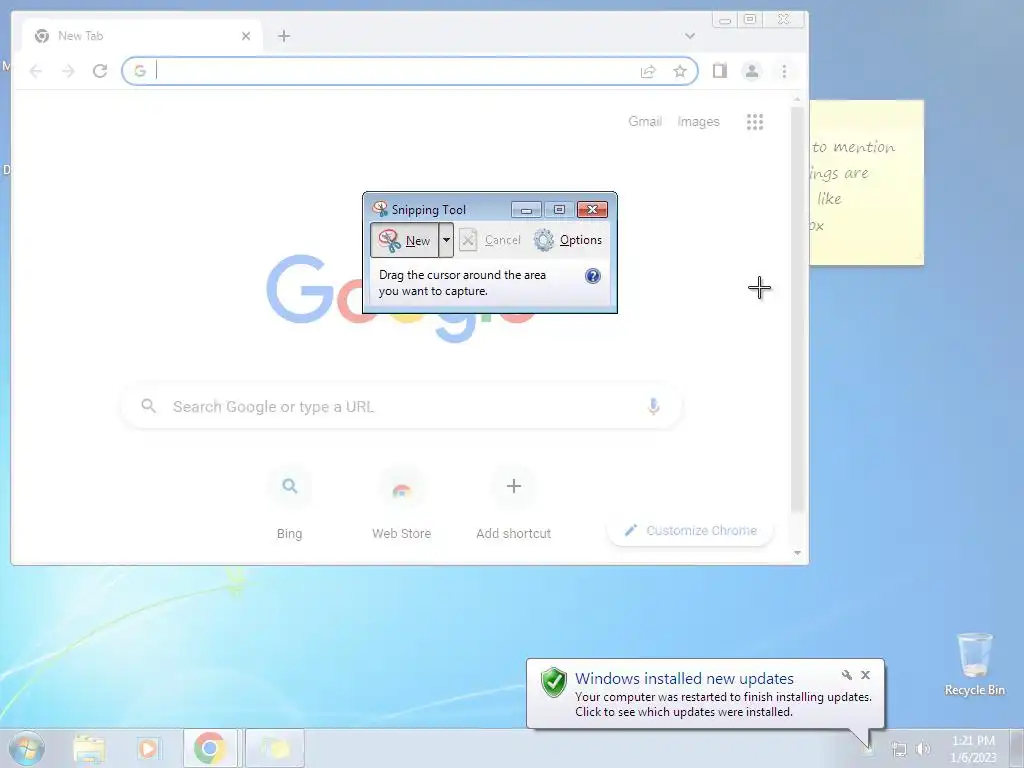Click Chrome's forward arrow
Viewport: 1024px width, 768px height.
(x=68, y=71)
